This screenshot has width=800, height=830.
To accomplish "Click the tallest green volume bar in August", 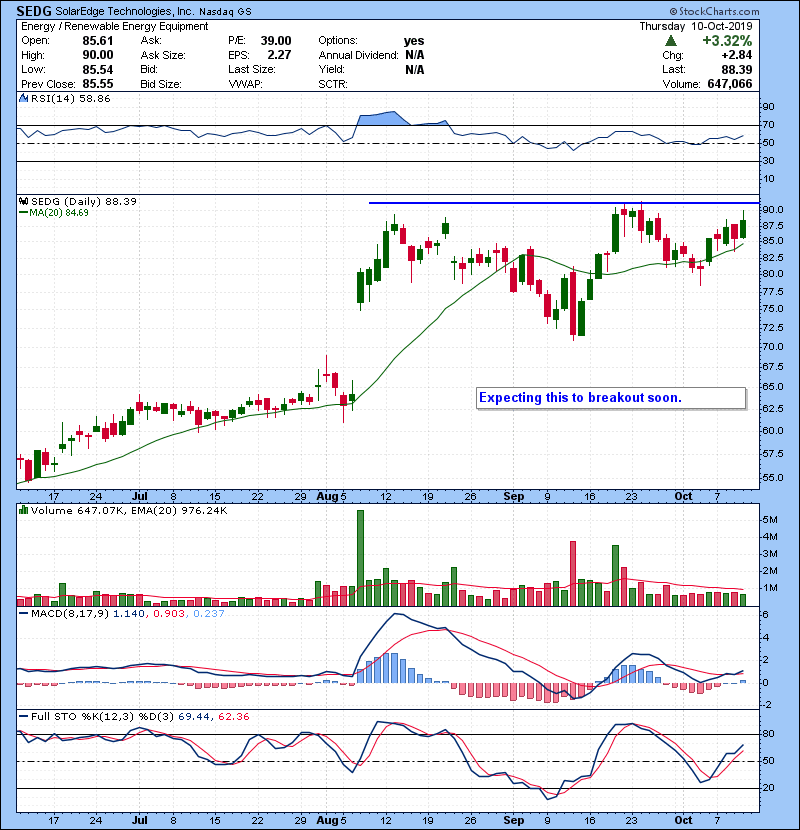I will point(361,558).
